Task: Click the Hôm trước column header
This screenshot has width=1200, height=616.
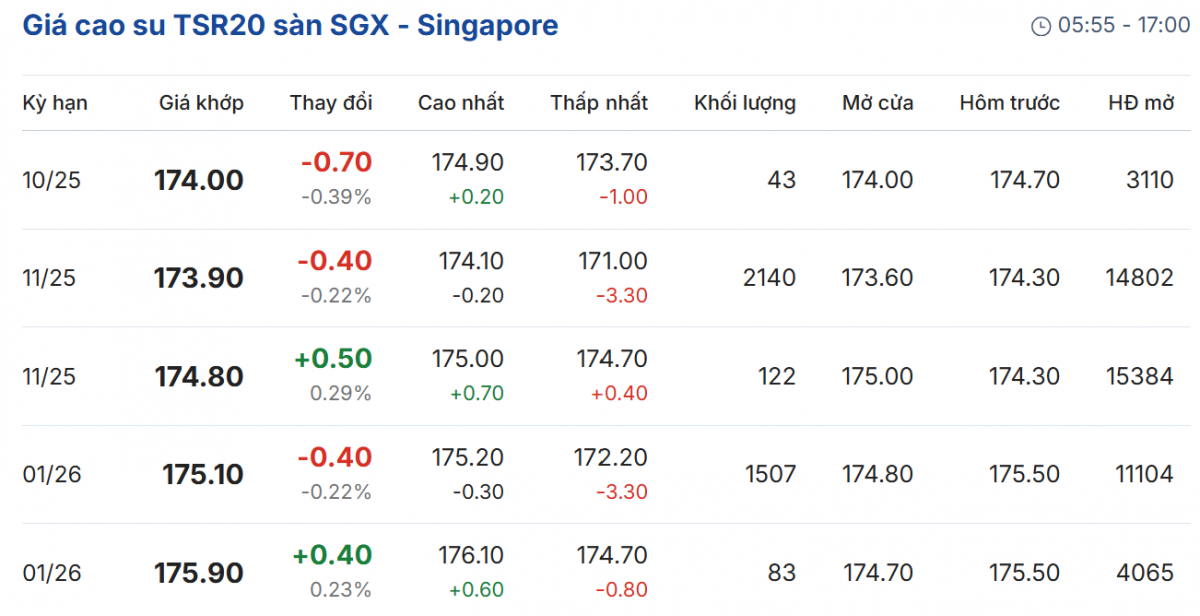Action: 1009,103
